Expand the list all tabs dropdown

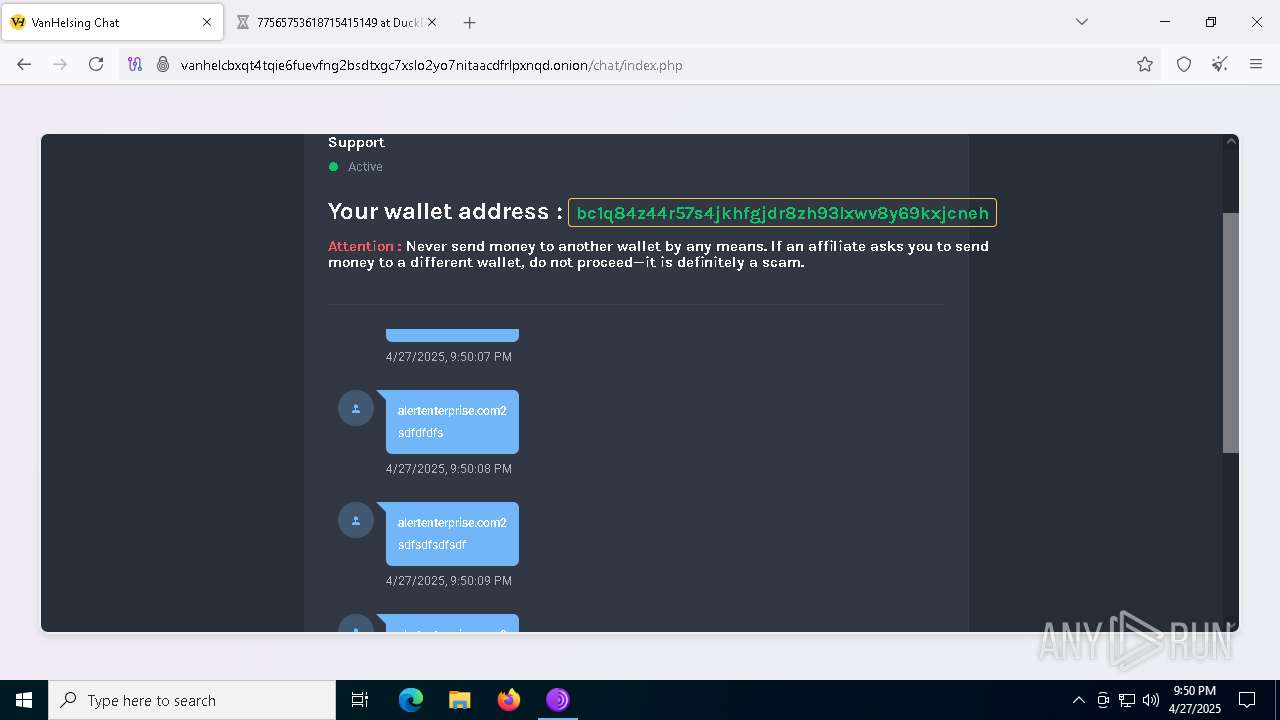point(1082,22)
